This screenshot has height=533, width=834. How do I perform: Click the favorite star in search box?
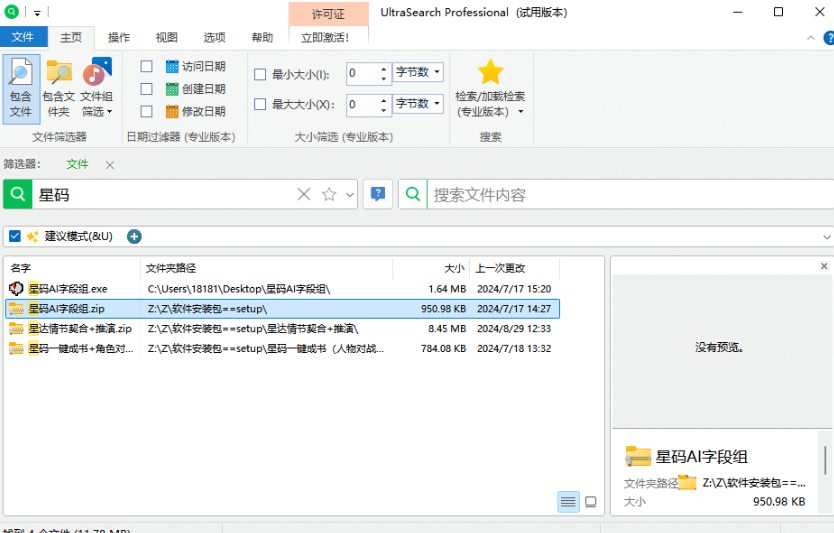pyautogui.click(x=329, y=195)
